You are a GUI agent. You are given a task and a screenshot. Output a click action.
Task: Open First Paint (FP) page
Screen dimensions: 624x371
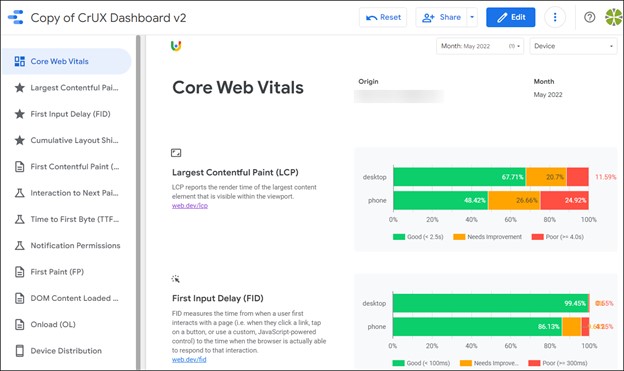click(67, 271)
